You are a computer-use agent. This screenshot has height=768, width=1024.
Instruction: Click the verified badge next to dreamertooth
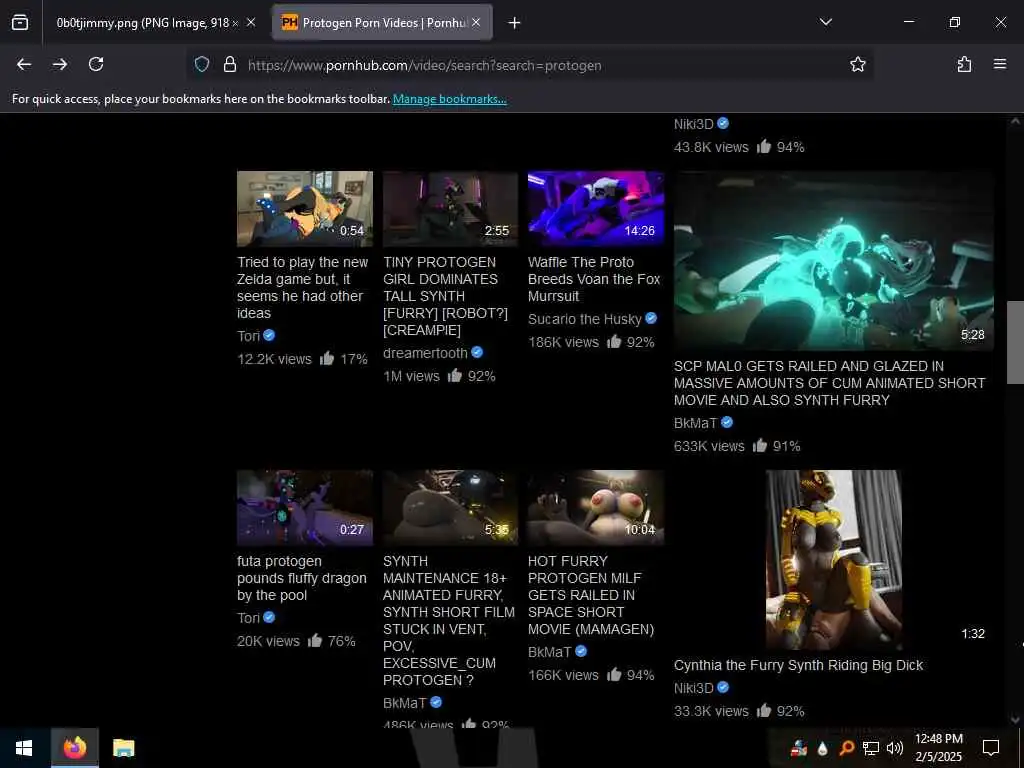click(x=477, y=353)
